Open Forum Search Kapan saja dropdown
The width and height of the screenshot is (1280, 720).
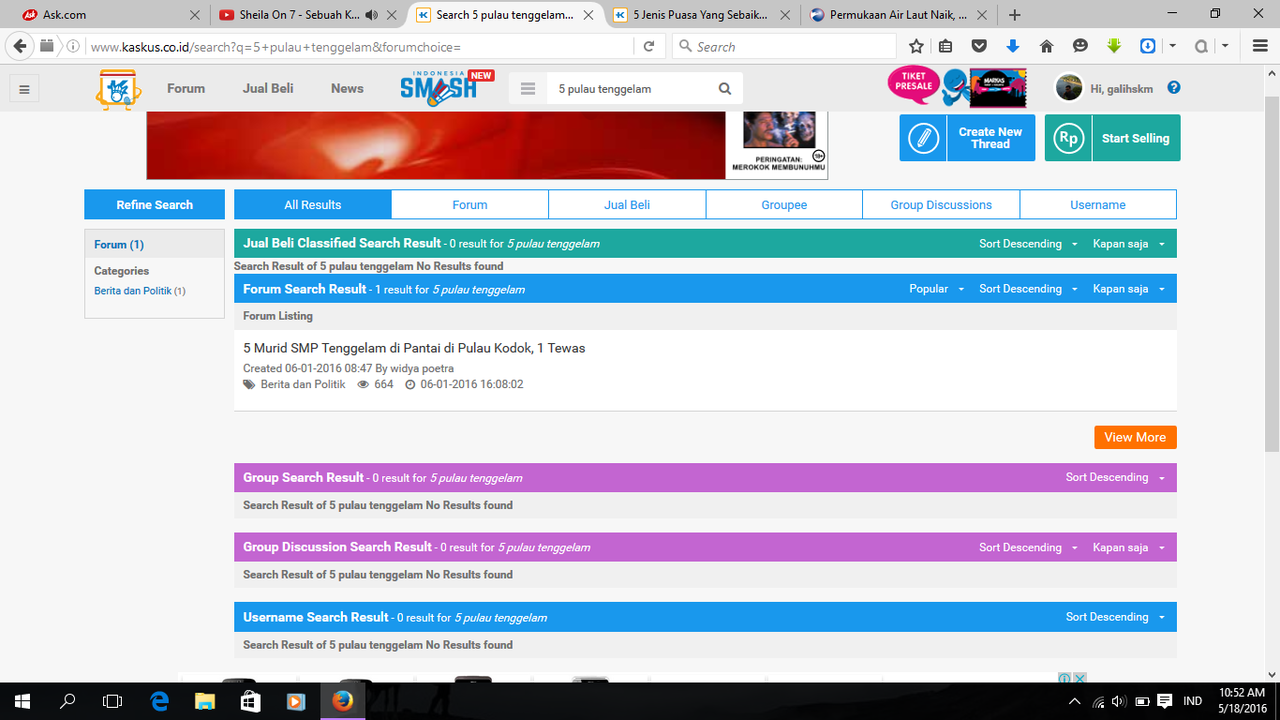pos(1129,289)
